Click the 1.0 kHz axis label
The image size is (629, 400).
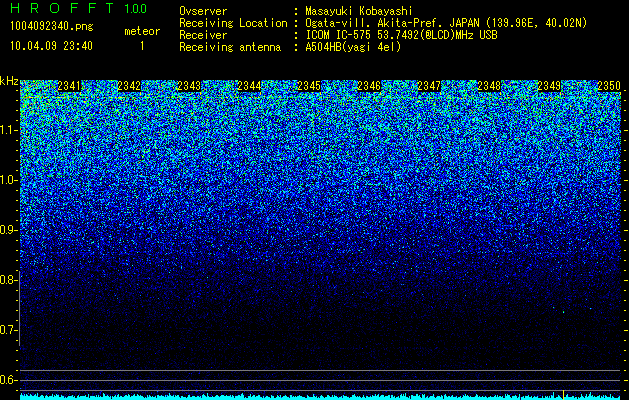[8, 180]
